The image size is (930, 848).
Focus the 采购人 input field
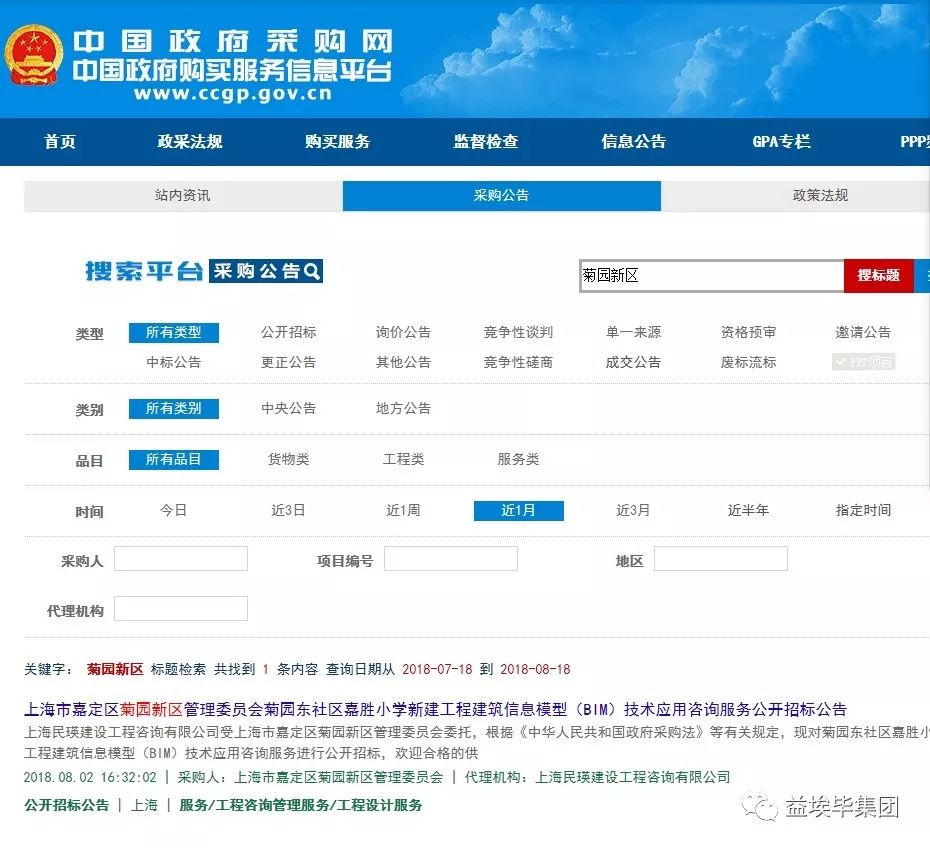click(180, 559)
